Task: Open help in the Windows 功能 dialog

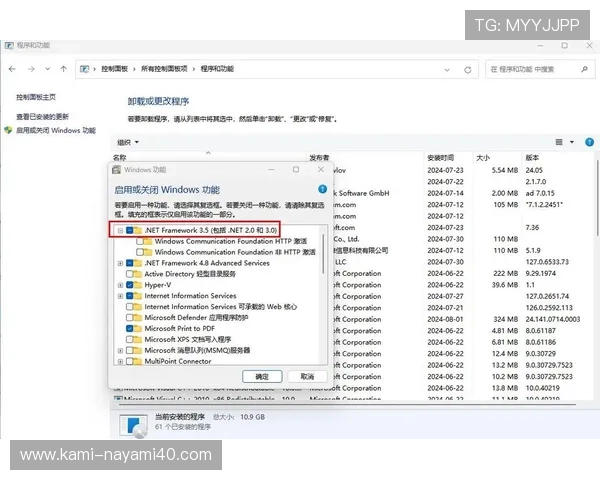Action: (323, 189)
